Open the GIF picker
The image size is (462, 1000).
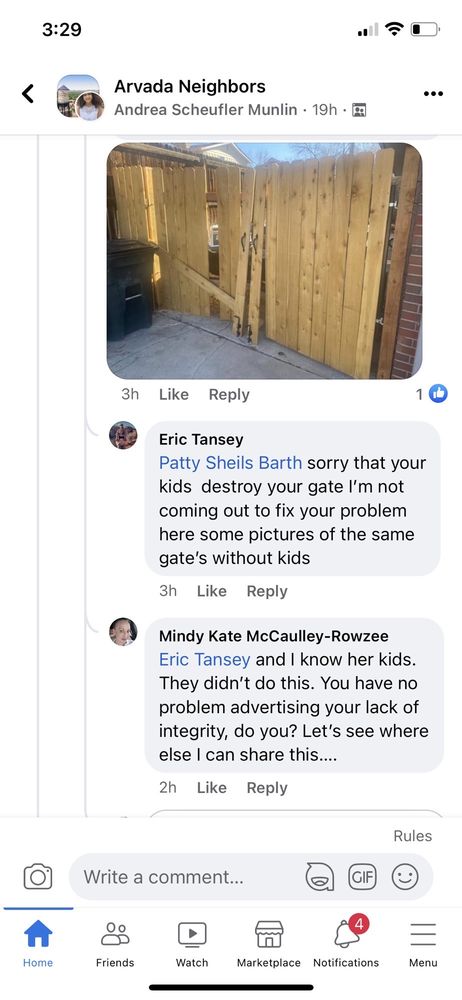pos(362,876)
